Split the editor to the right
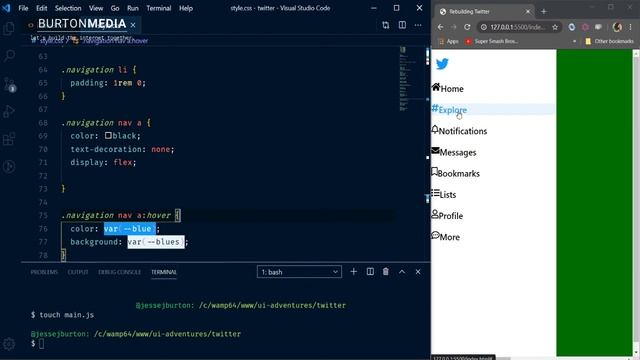This screenshot has width=640, height=360. coord(402,25)
